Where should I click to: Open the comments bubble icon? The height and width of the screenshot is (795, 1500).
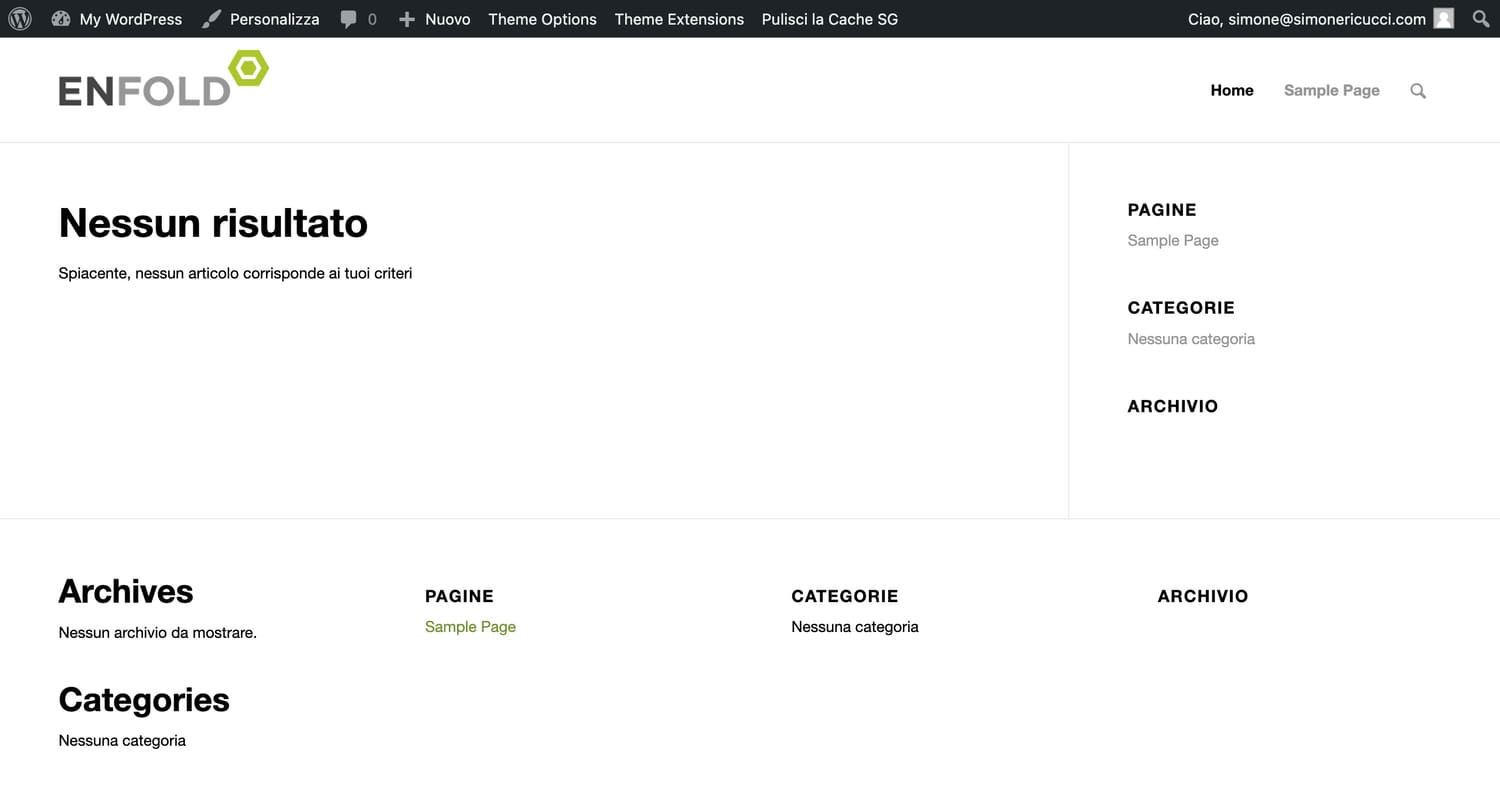pos(348,19)
